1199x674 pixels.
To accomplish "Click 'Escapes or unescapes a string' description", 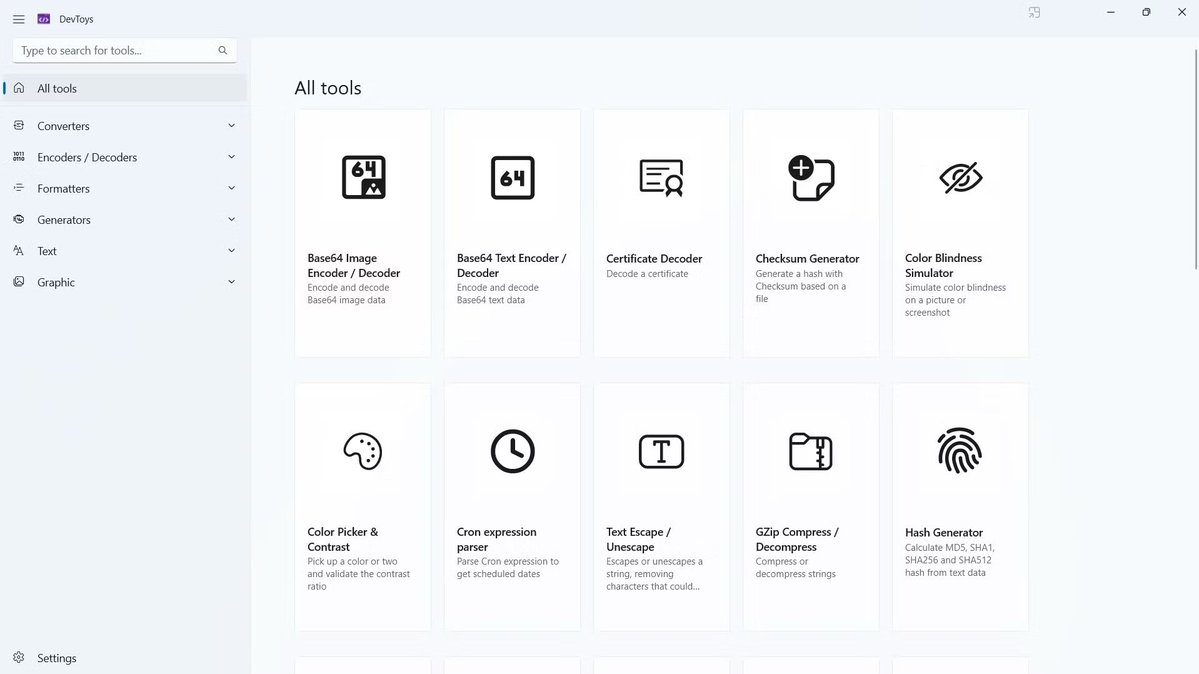I will click(x=655, y=574).
